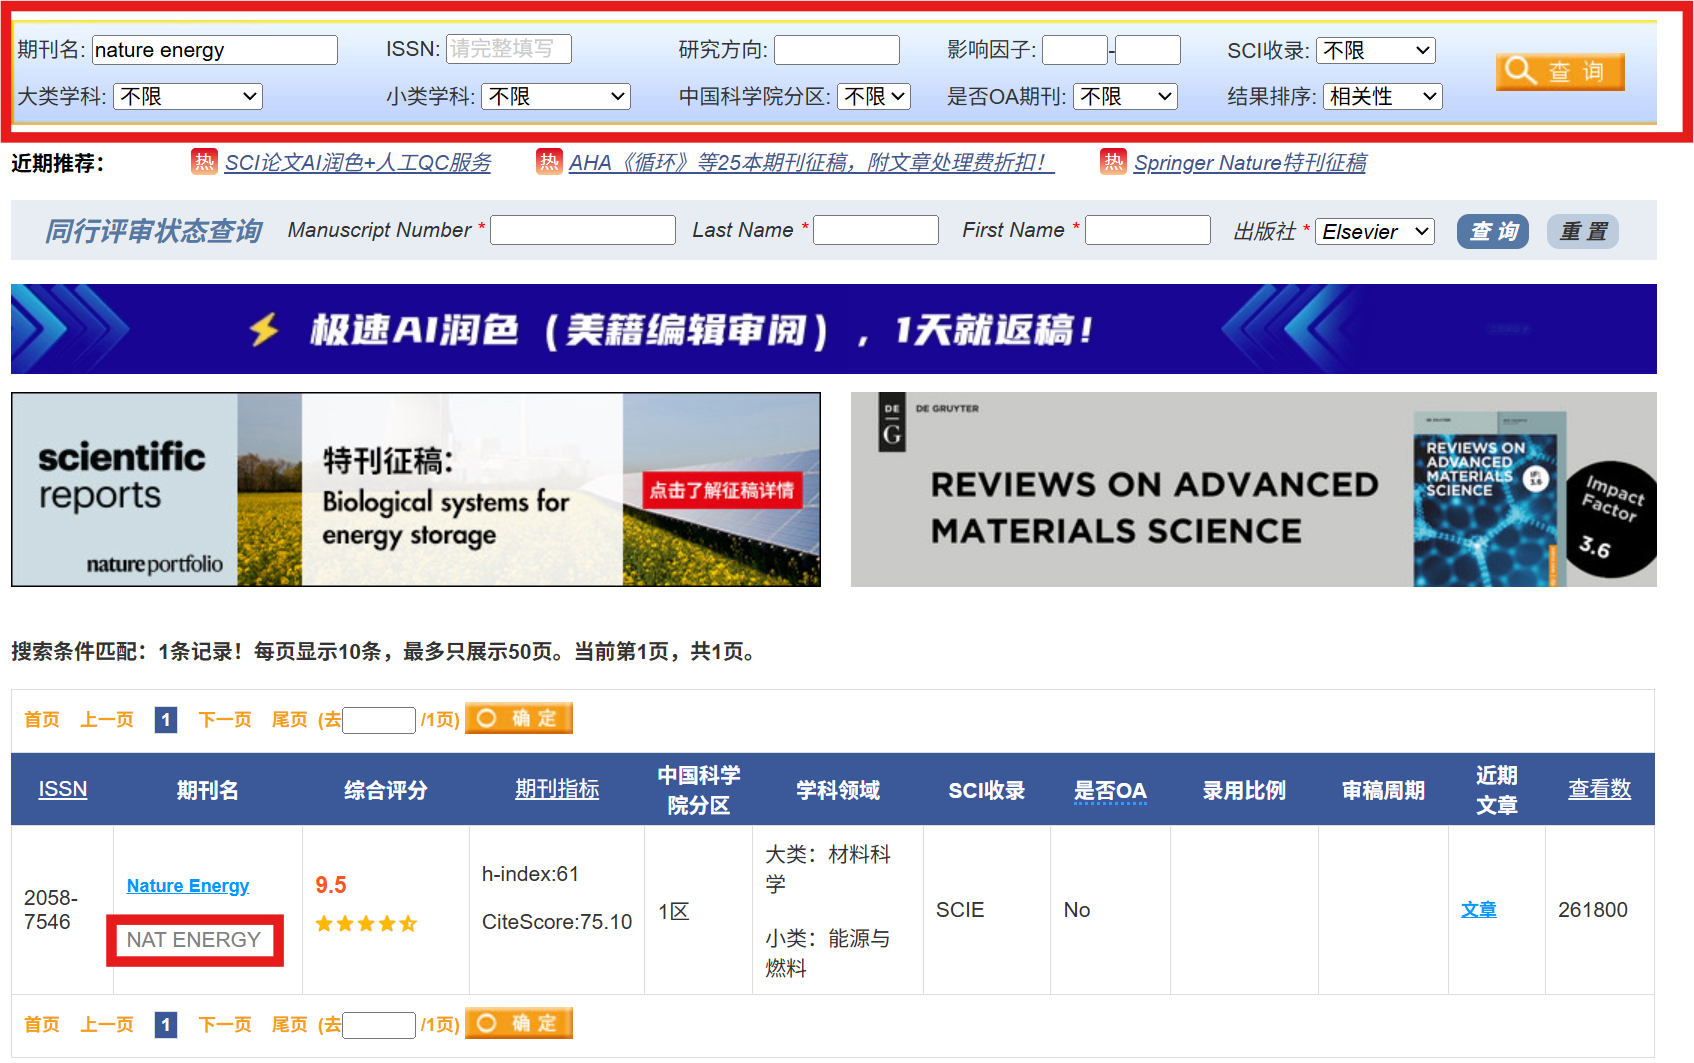Click 尾页 in the bottom pagination

(x=290, y=1025)
